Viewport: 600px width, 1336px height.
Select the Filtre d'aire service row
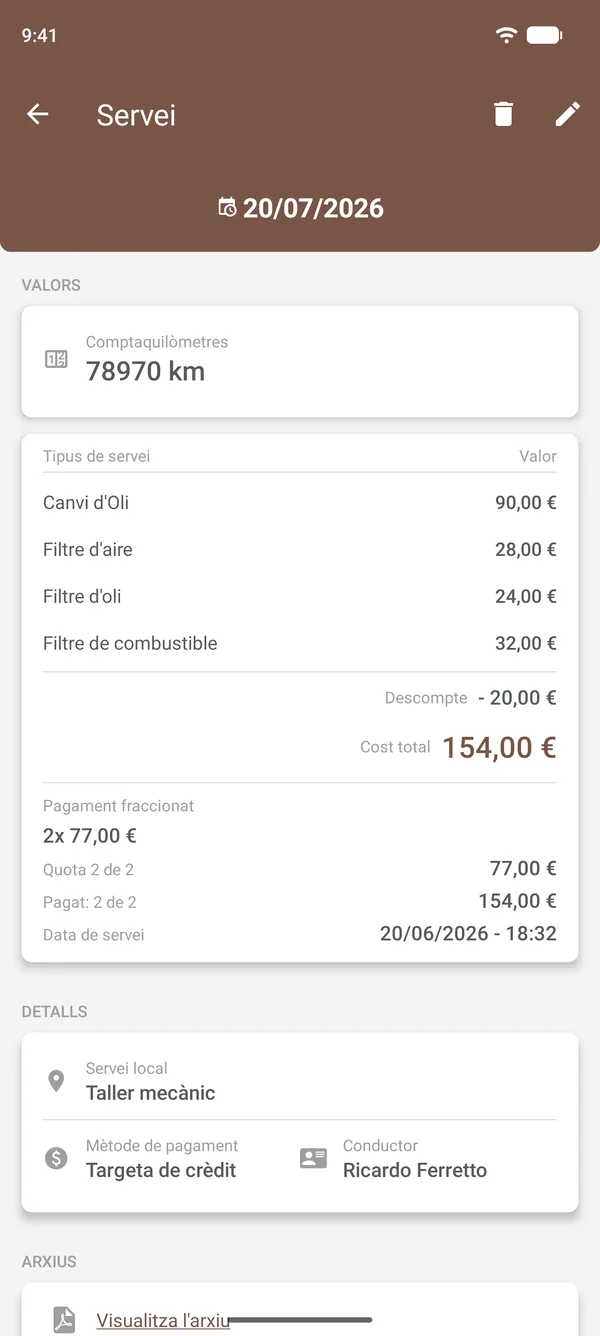point(300,549)
